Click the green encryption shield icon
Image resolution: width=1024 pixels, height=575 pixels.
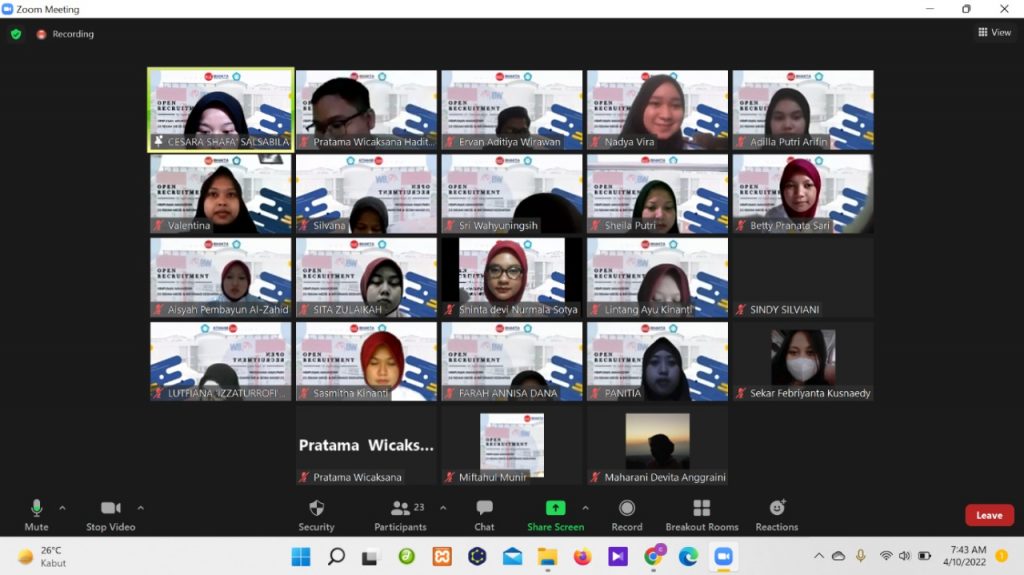(x=15, y=34)
